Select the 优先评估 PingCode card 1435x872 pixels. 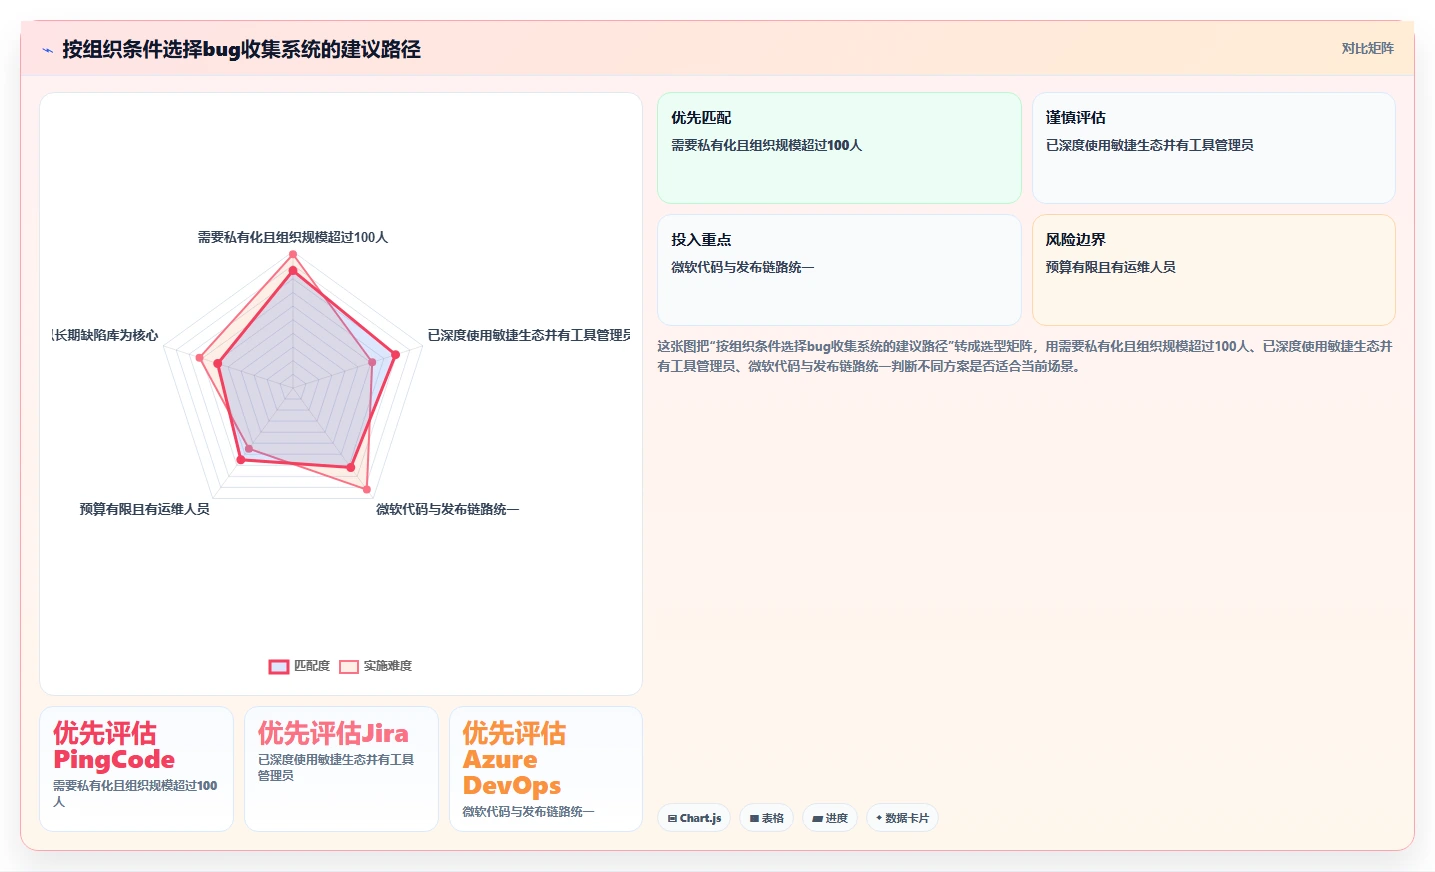(x=136, y=769)
